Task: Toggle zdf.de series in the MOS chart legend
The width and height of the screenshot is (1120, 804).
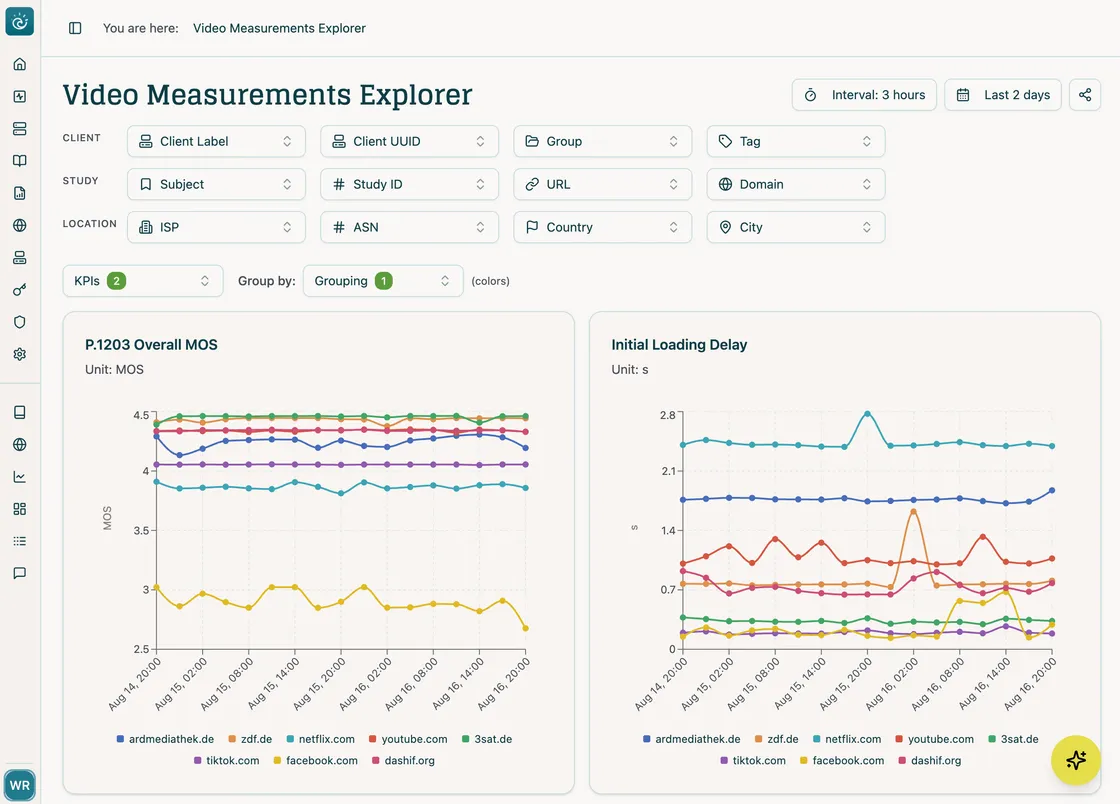Action: click(x=250, y=739)
